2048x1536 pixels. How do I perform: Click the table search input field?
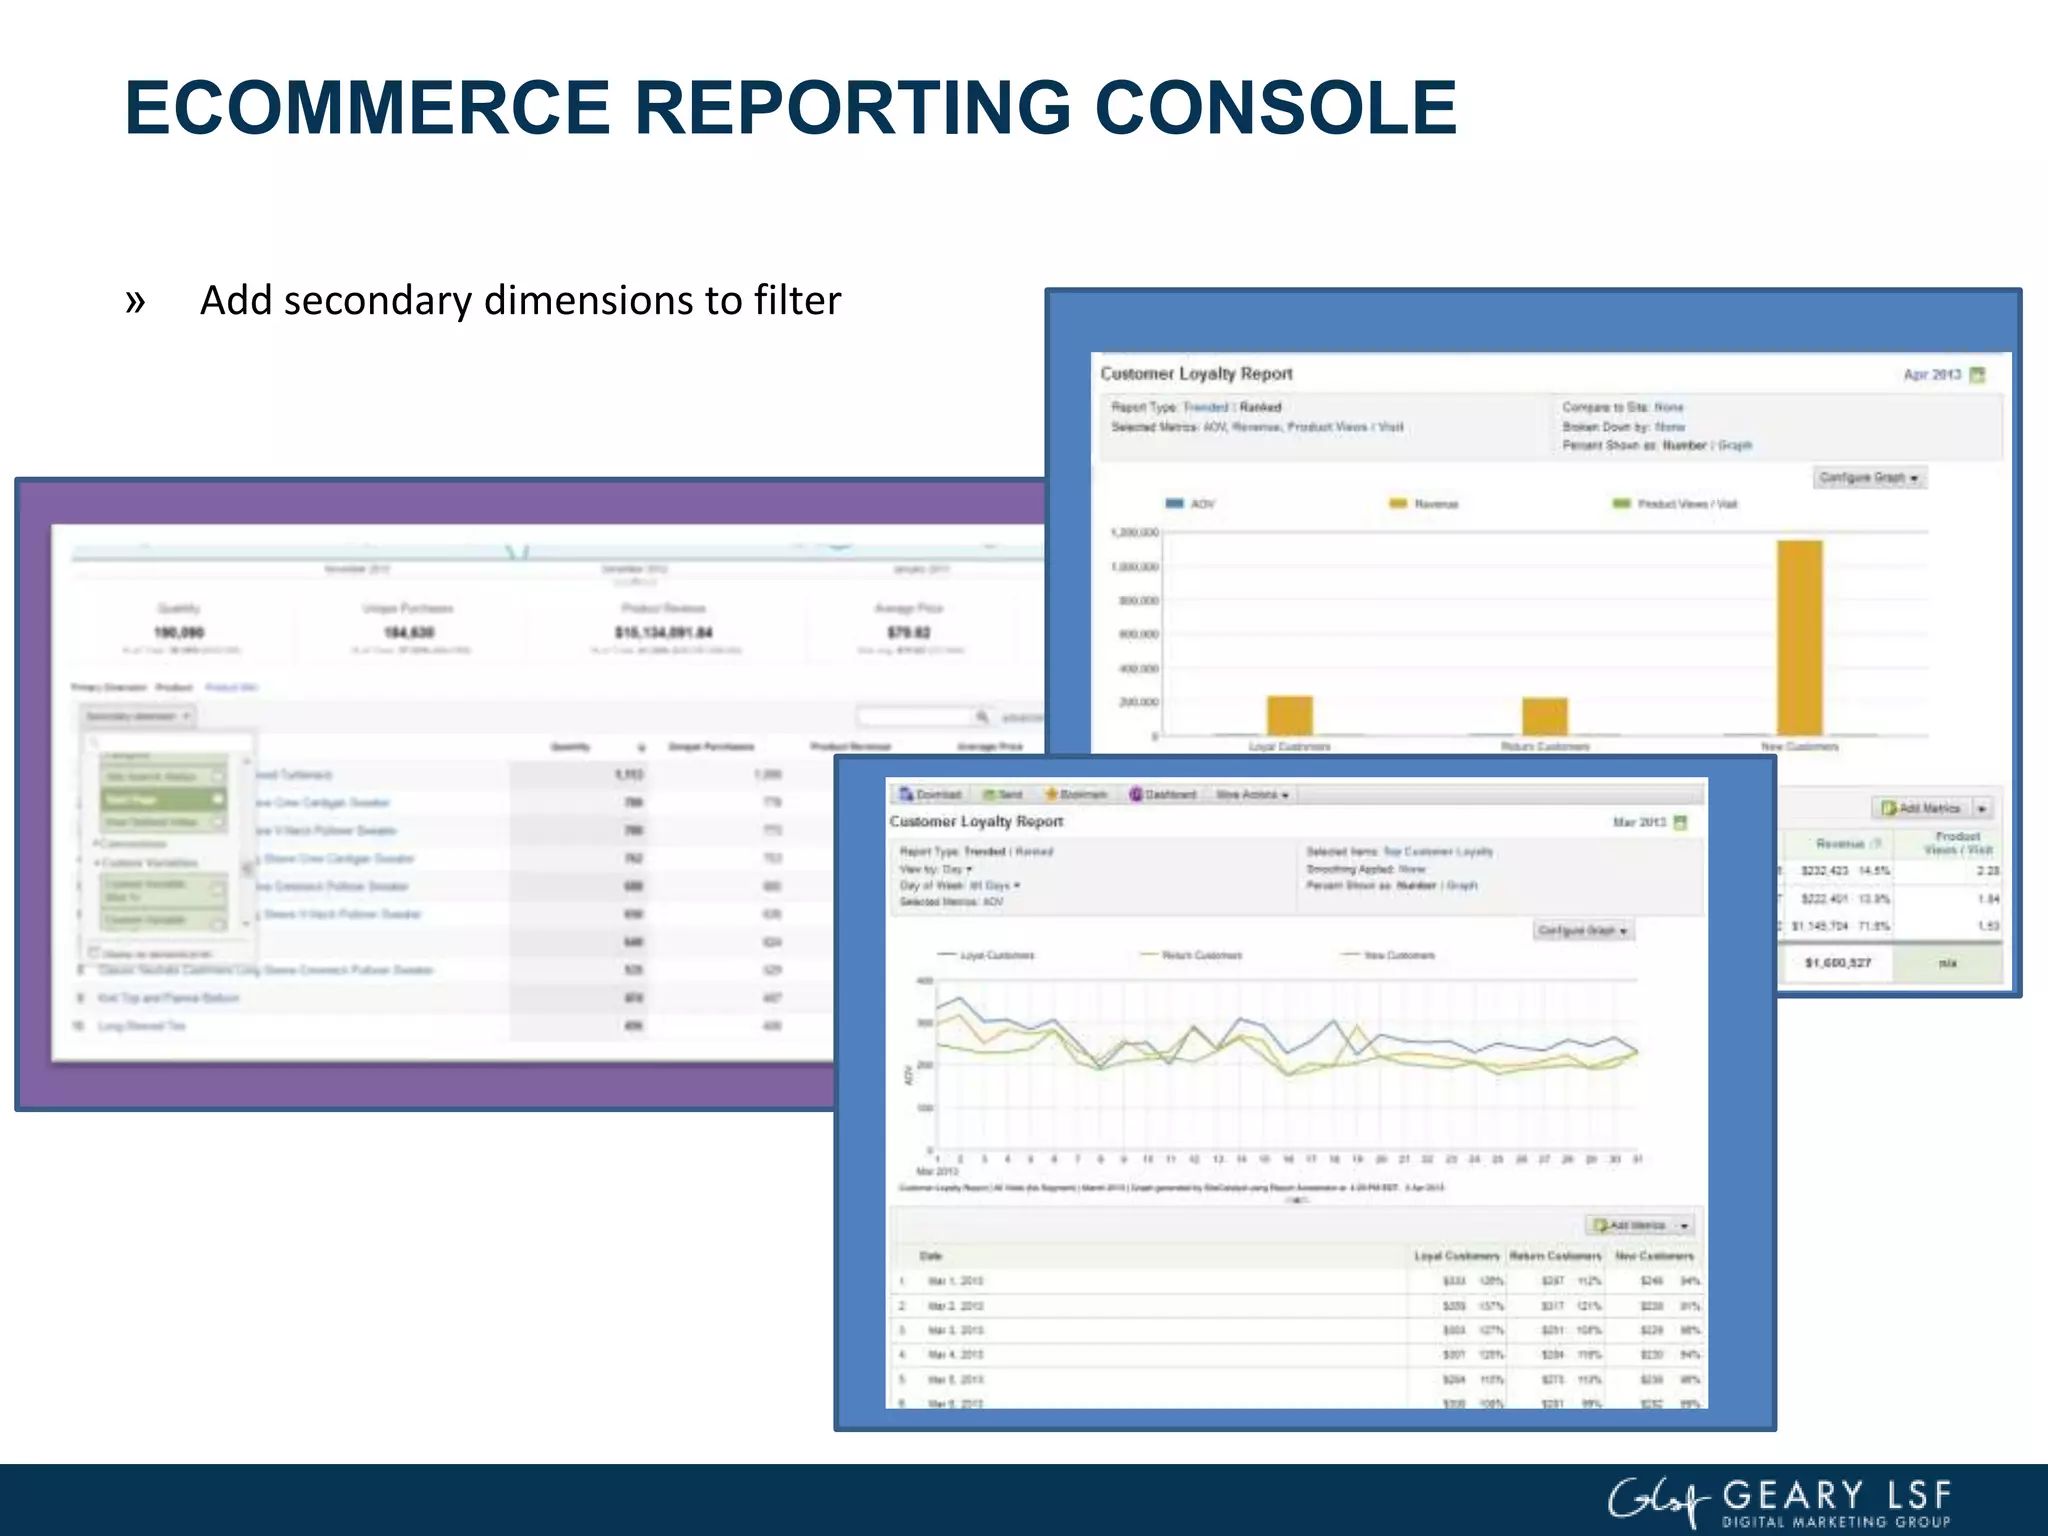pos(916,716)
